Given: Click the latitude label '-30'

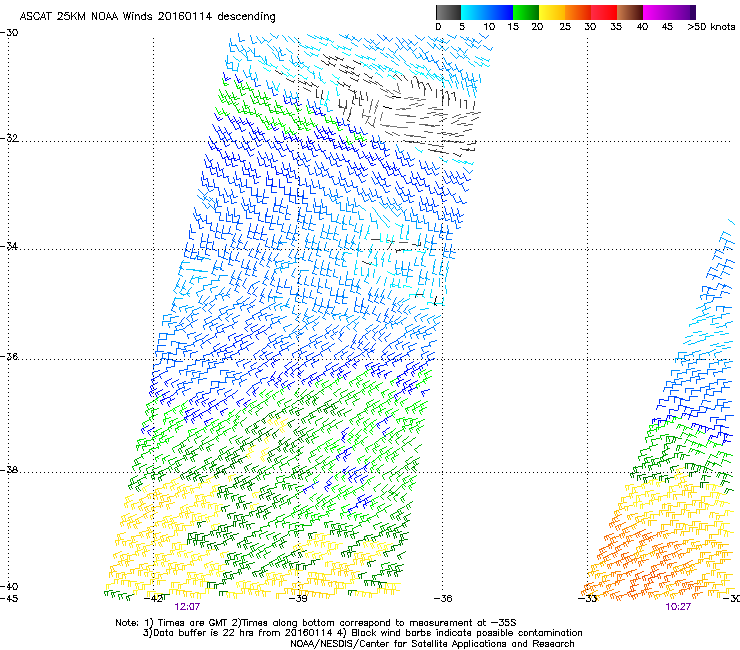Looking at the screenshot, I should click(x=9, y=33).
